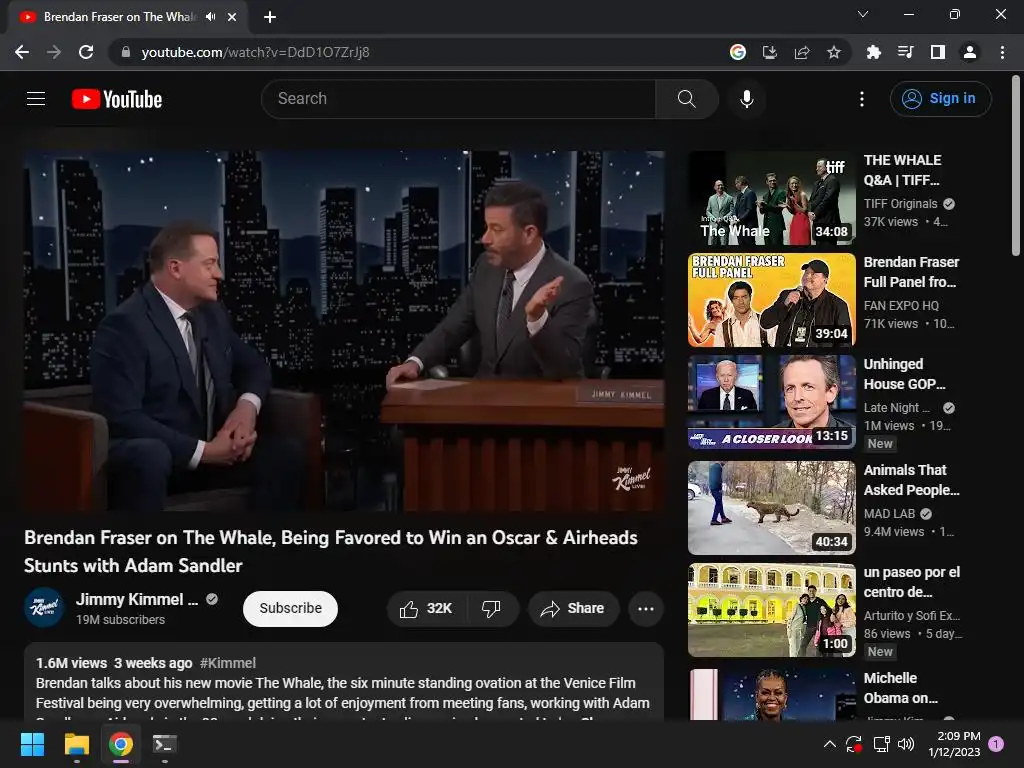1024x768 pixels.
Task: Open 'Unhinged House GOP' video title
Action: [904, 374]
